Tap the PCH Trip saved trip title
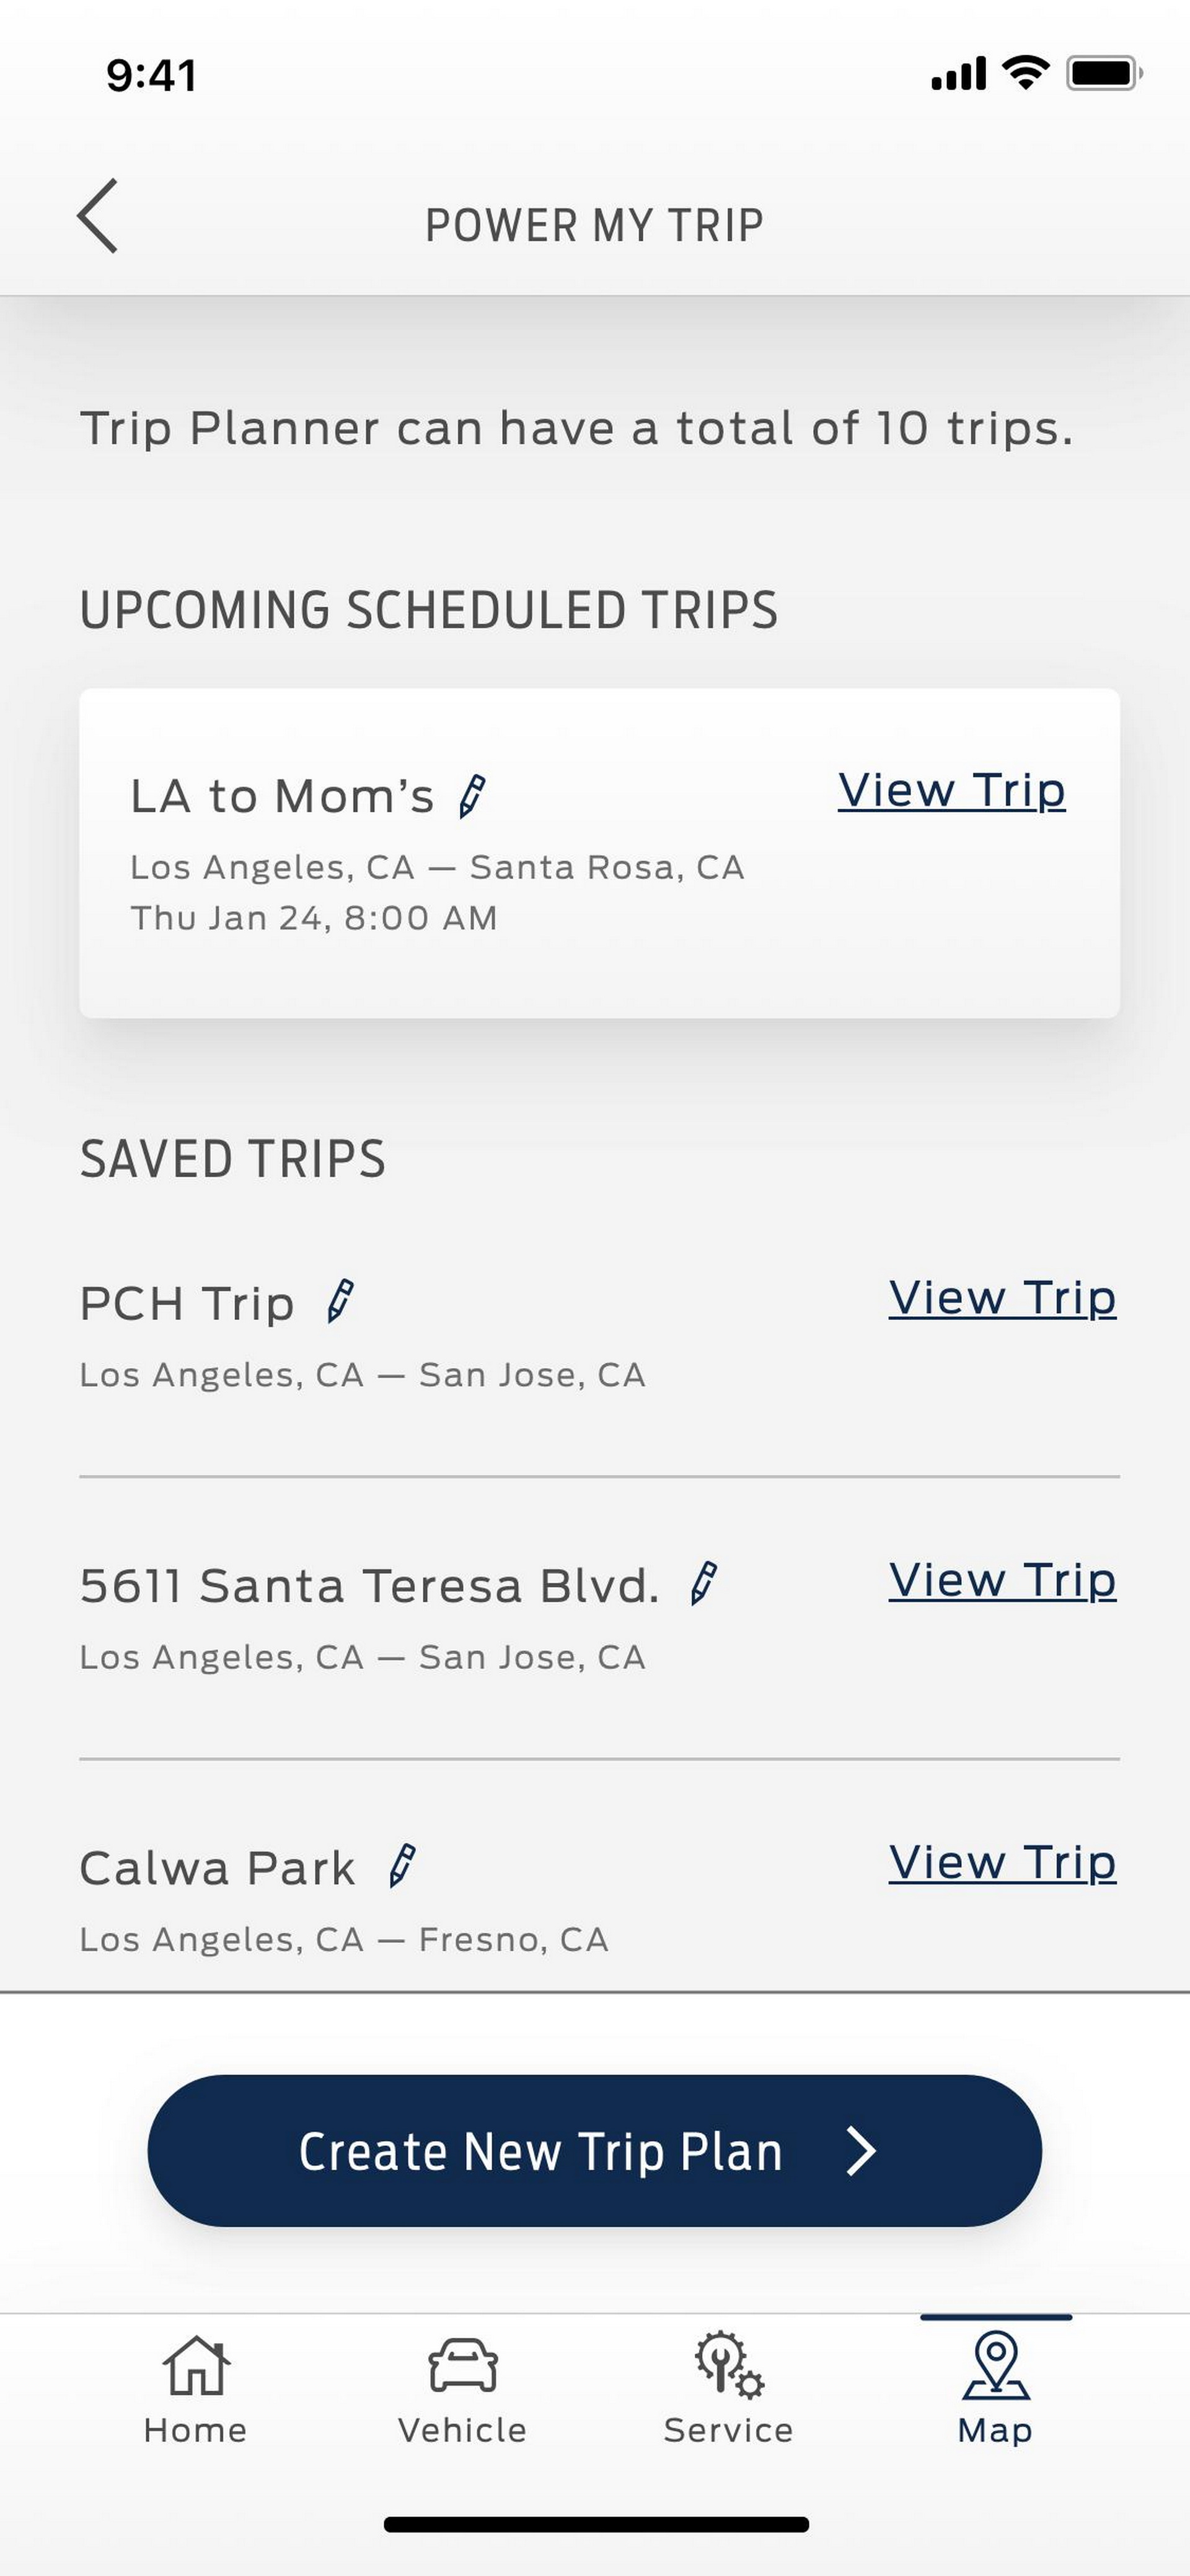The image size is (1190, 2576). tap(187, 1304)
